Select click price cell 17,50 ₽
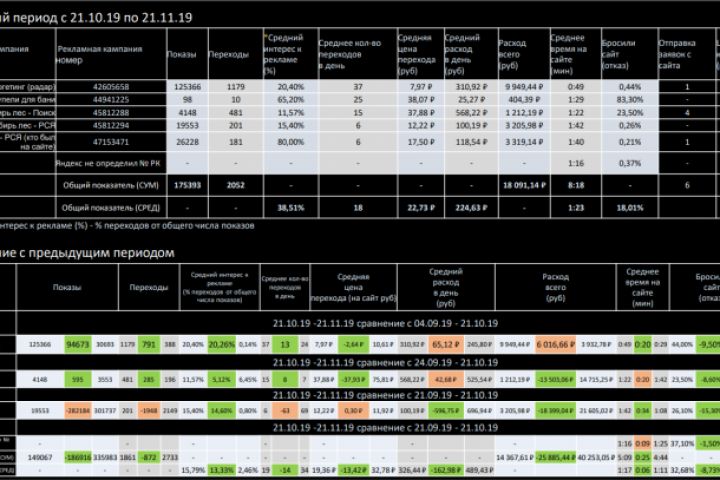 (421, 142)
